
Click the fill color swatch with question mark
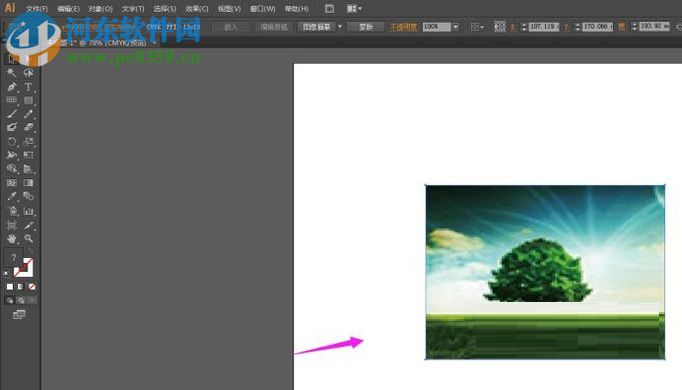click(x=13, y=257)
